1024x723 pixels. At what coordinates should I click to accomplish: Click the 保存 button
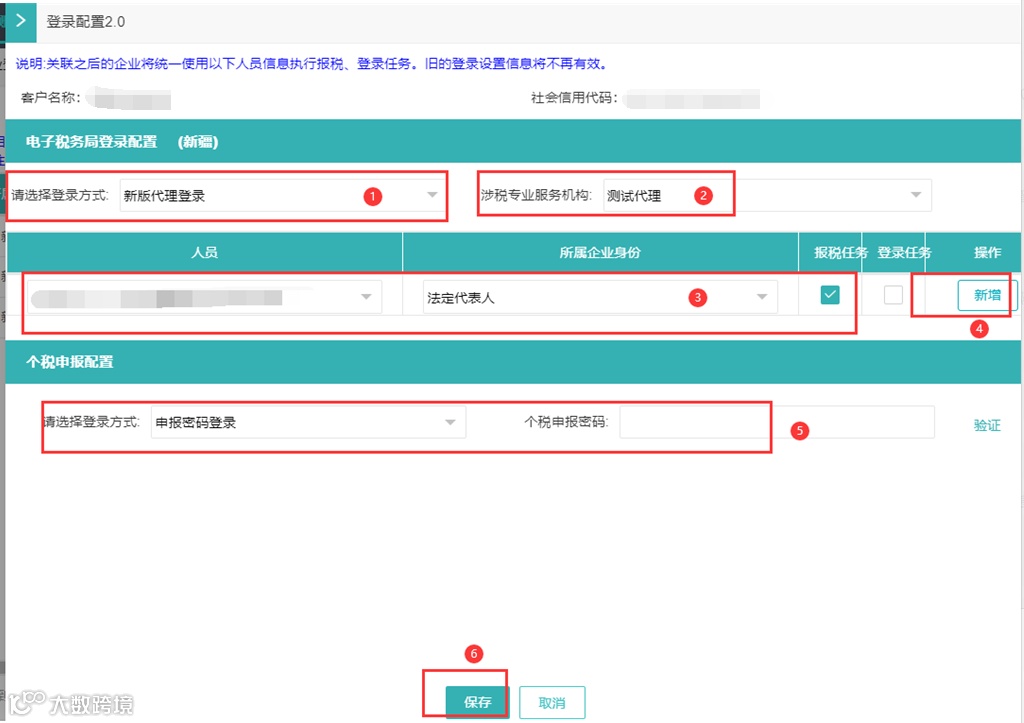pos(477,702)
